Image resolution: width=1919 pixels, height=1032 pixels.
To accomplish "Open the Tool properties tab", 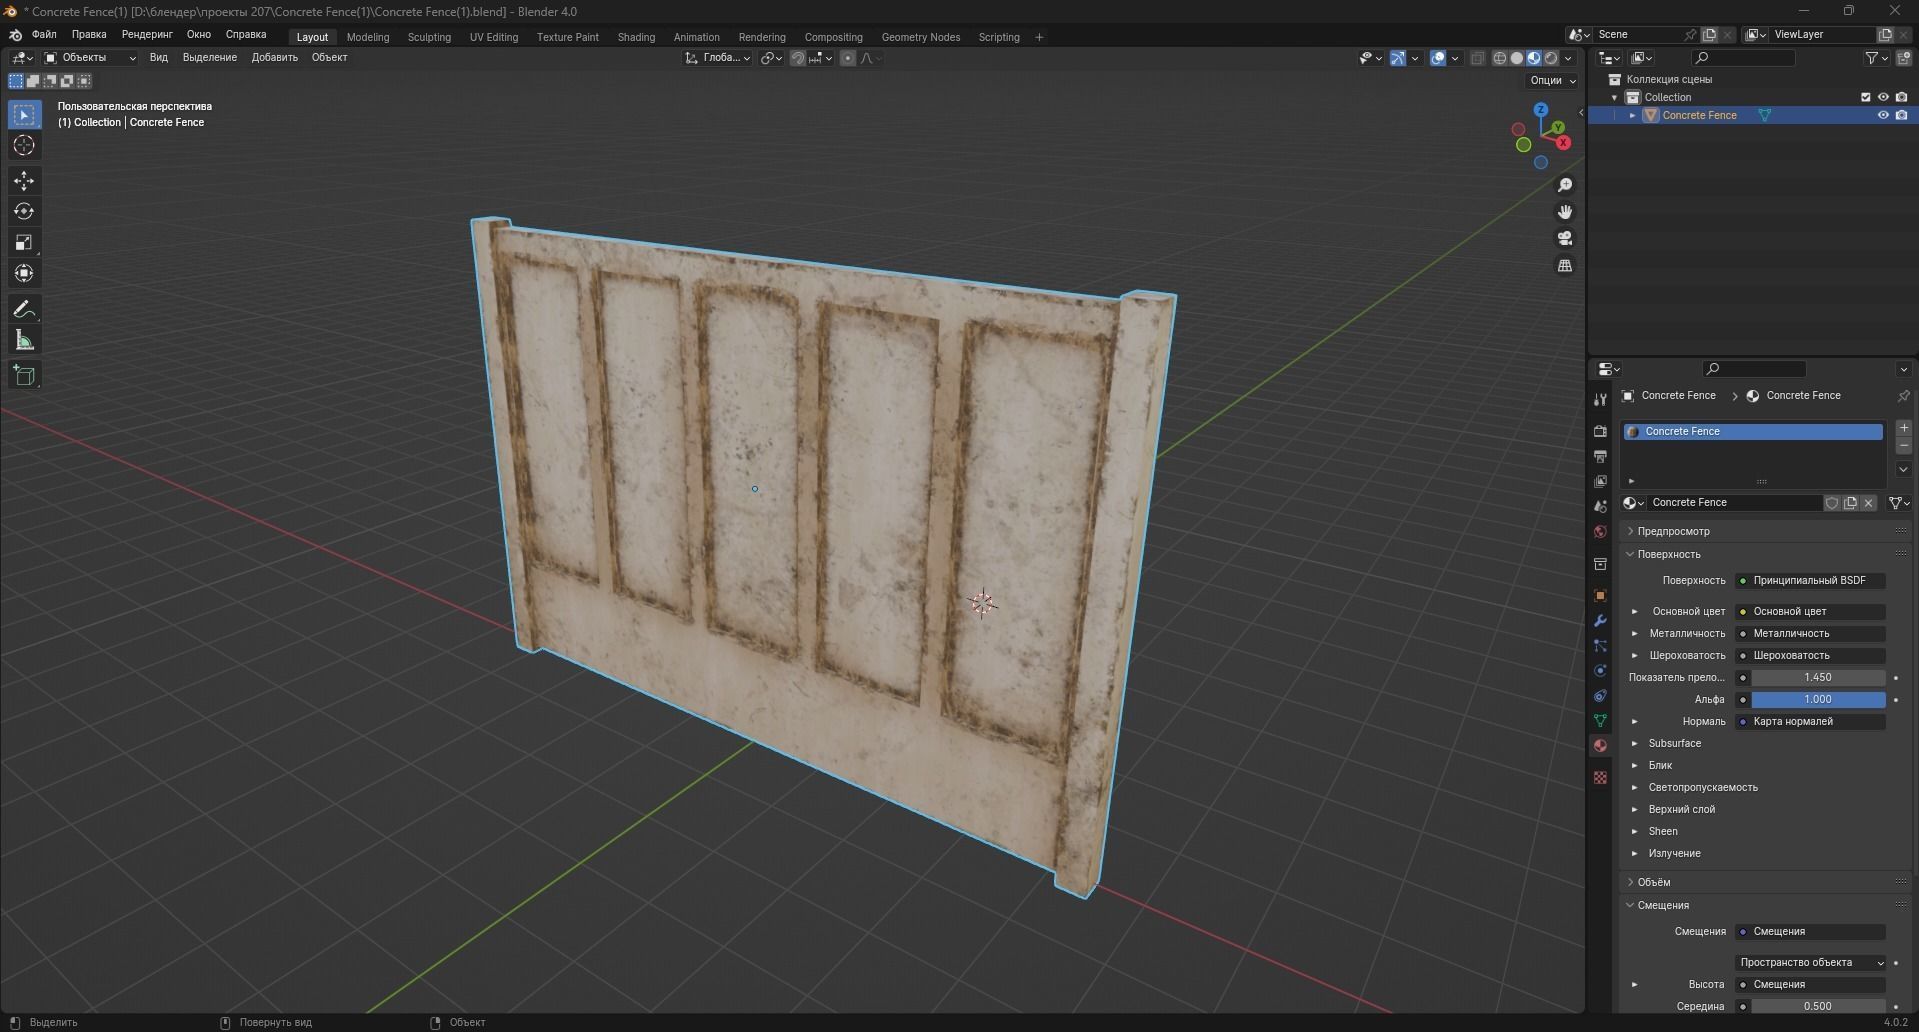I will pyautogui.click(x=1600, y=400).
